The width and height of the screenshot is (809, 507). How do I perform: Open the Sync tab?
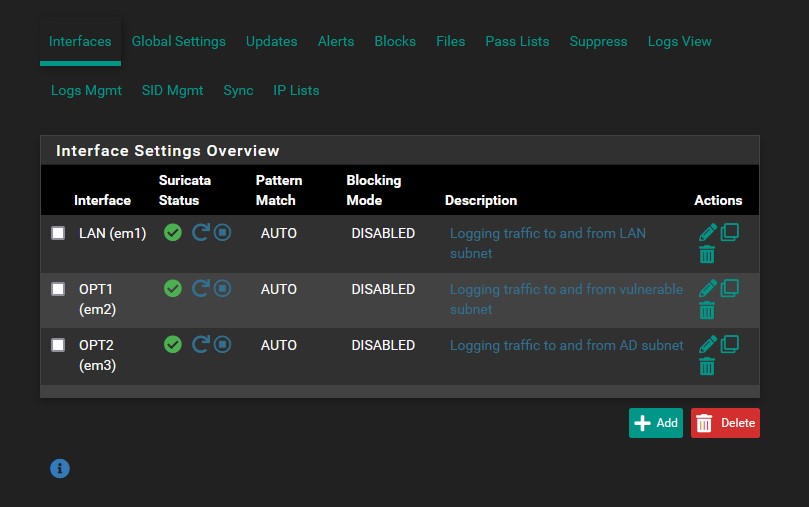[238, 90]
